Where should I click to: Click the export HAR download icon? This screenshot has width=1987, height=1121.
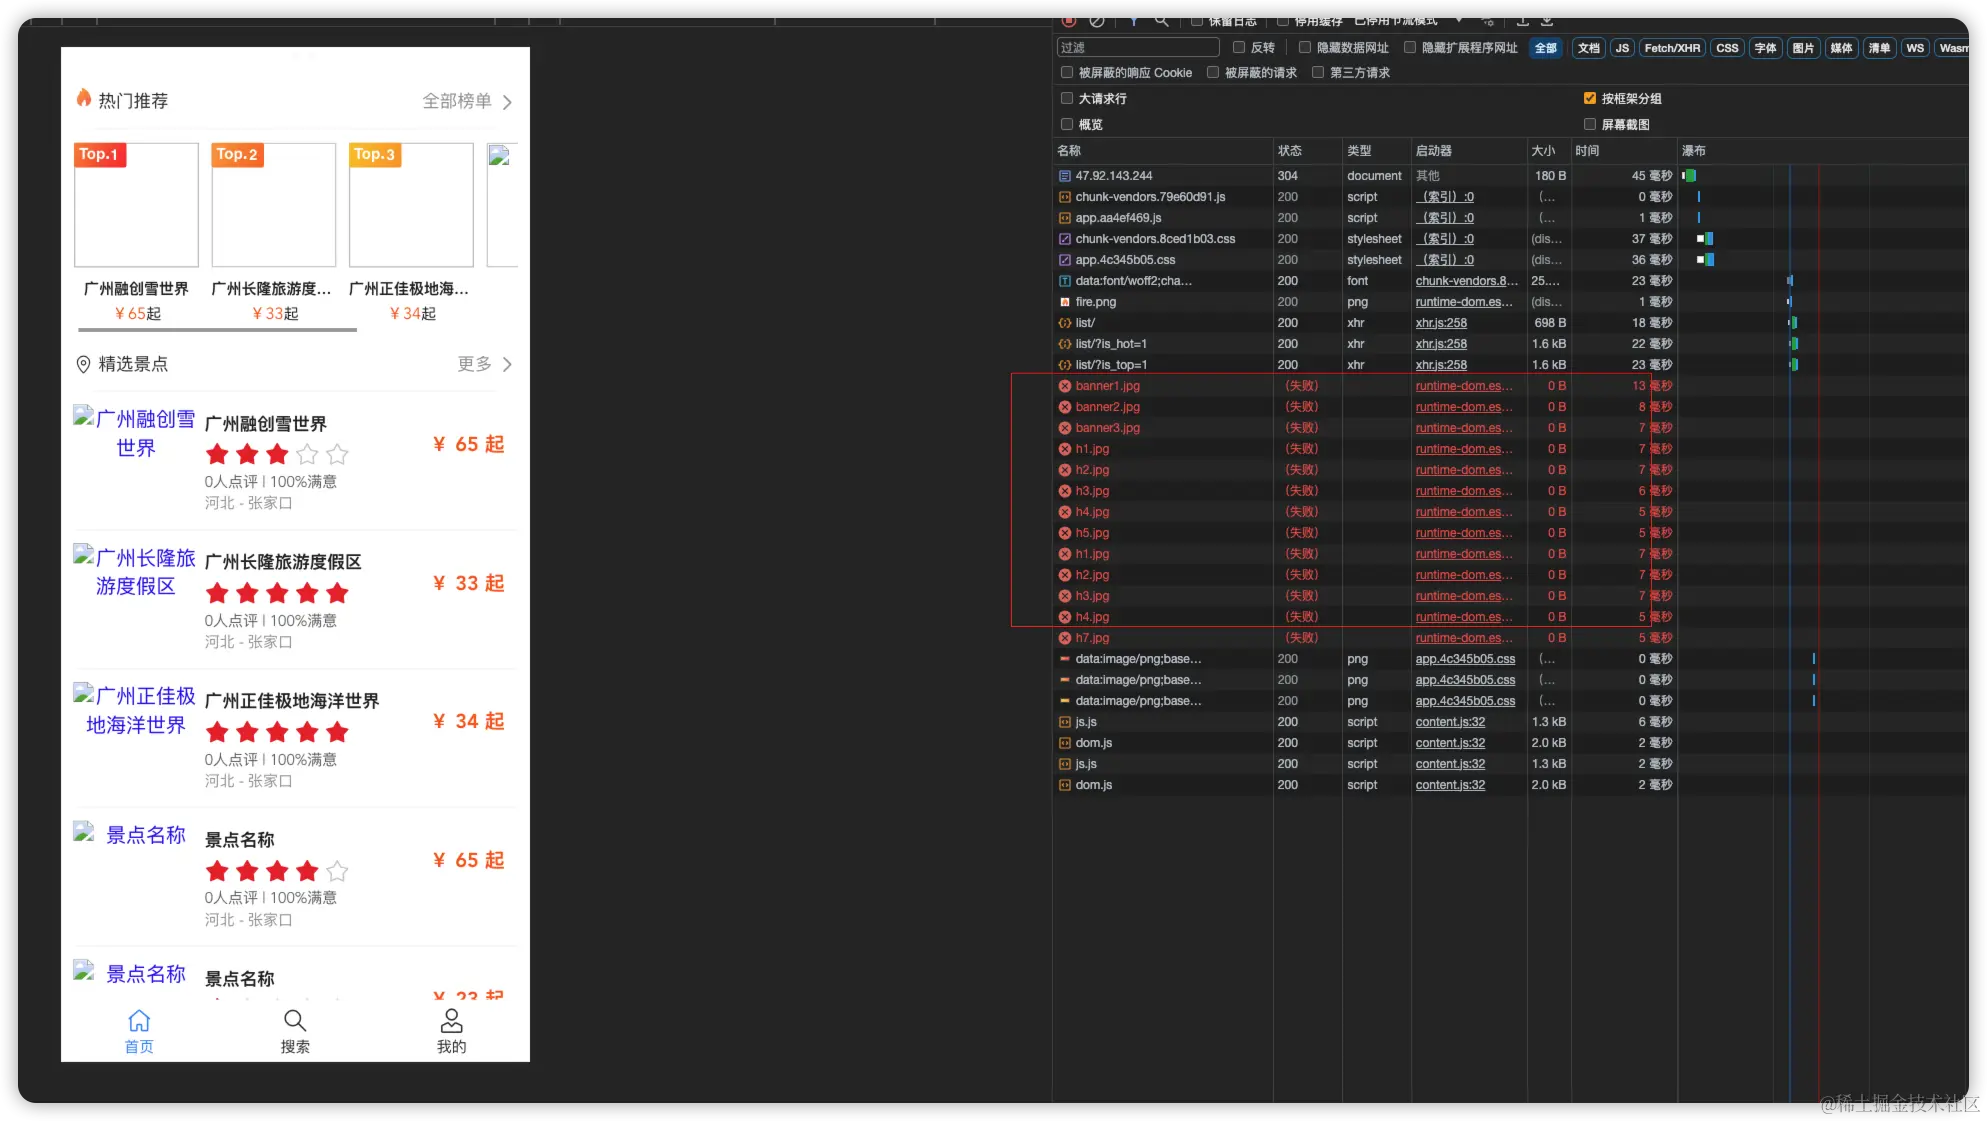1547,21
